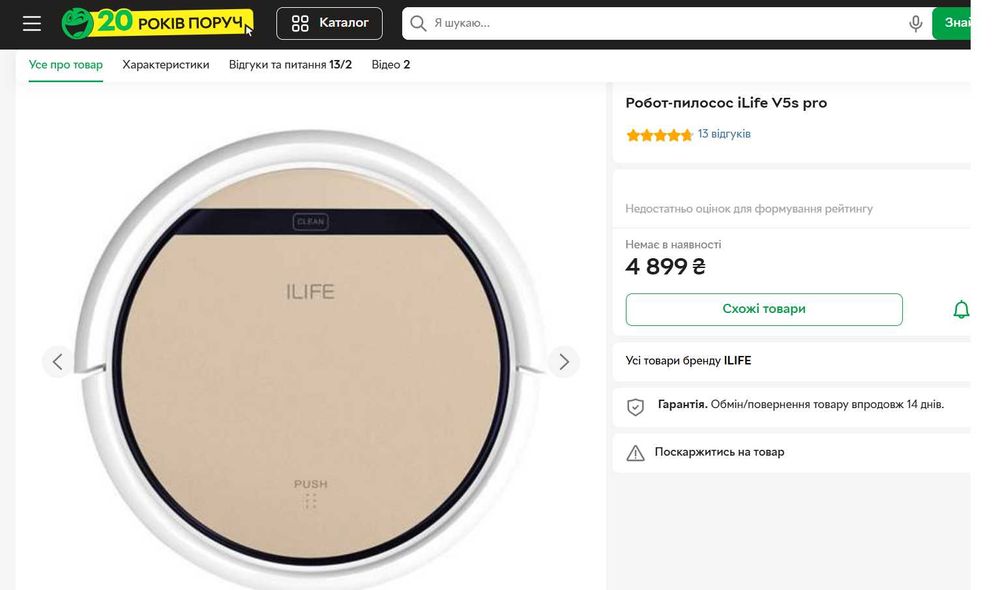
Task: Click the Схожі товари button
Action: tap(764, 309)
